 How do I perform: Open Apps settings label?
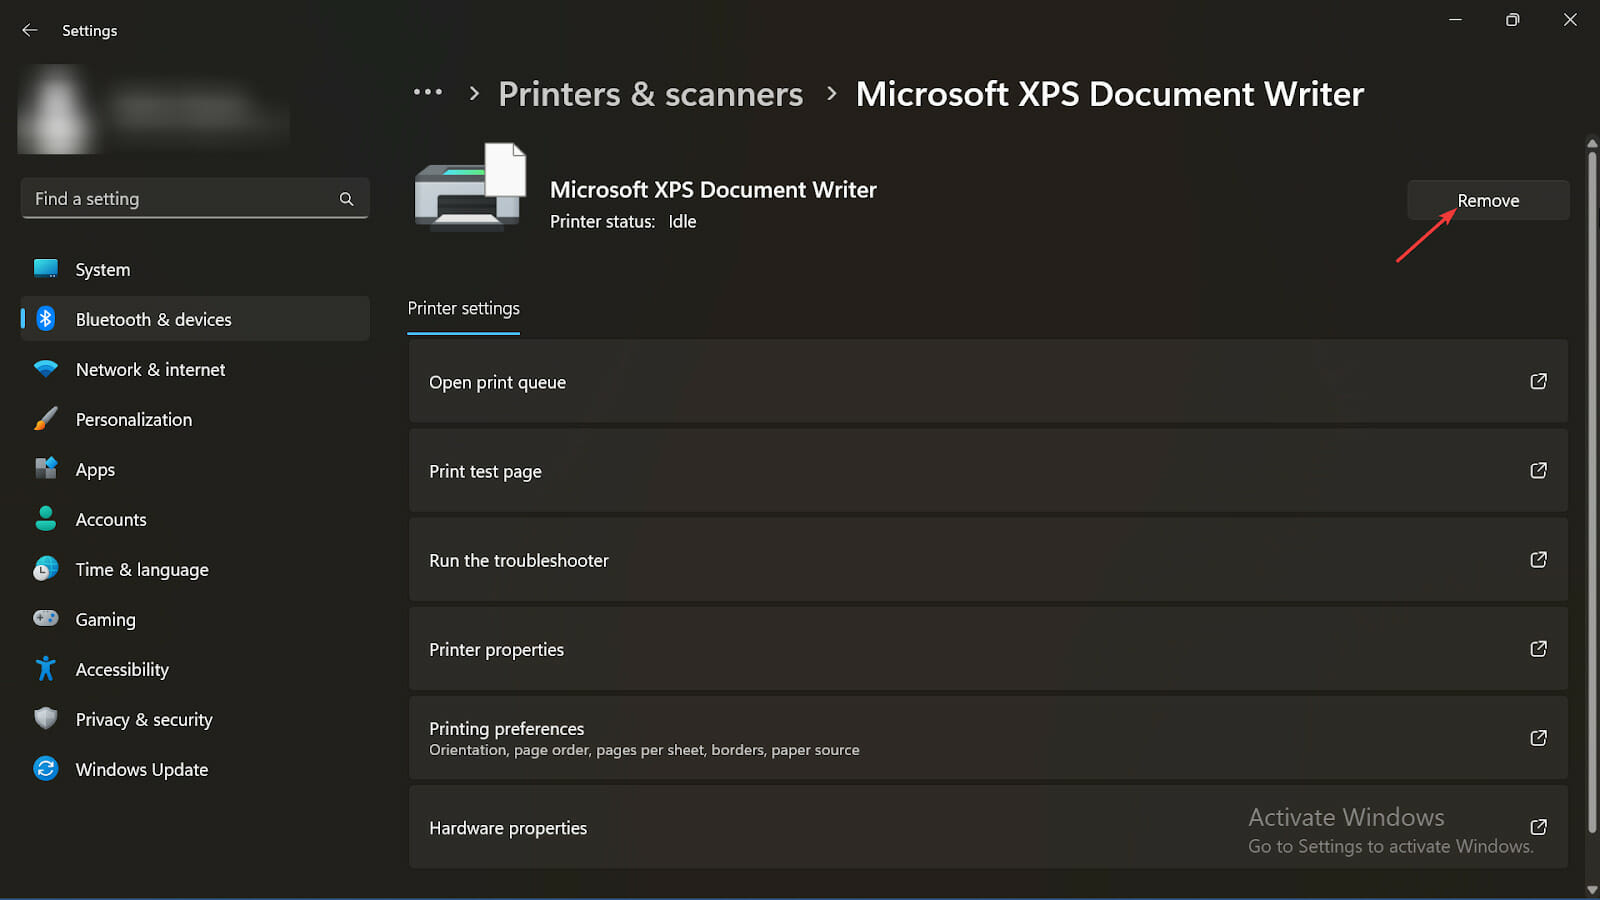coord(95,470)
